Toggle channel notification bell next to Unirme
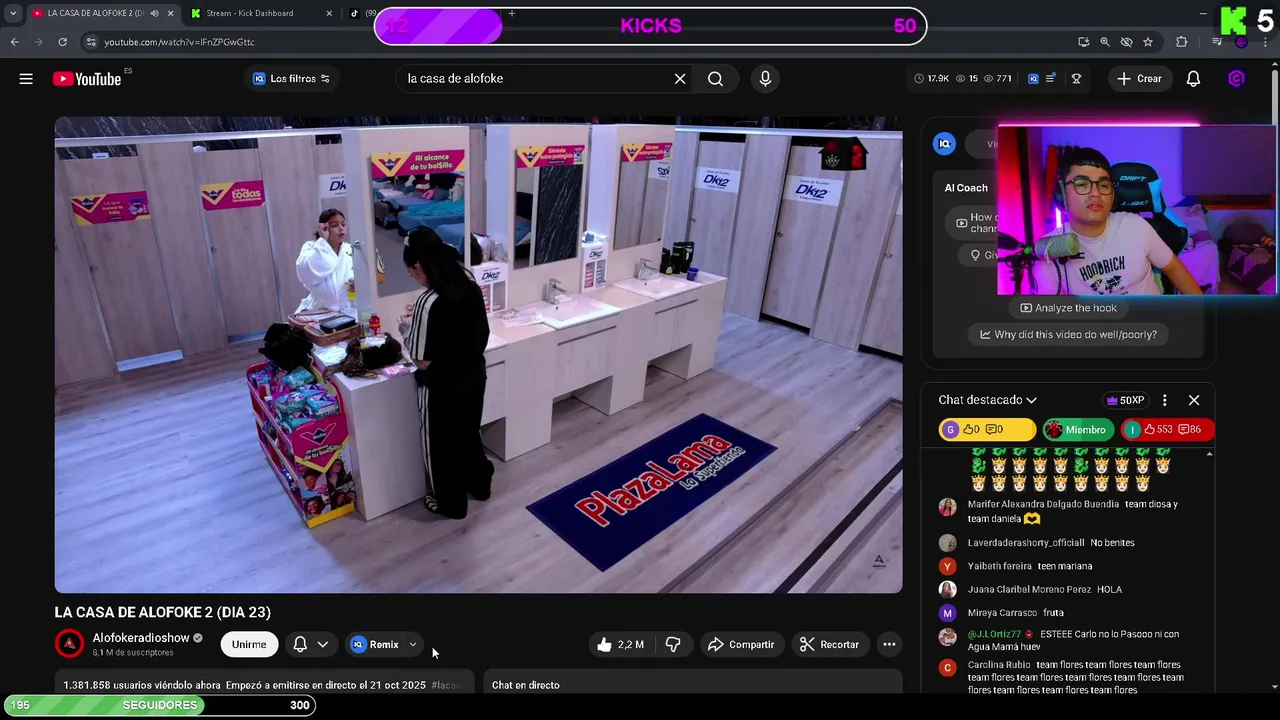1280x720 pixels. click(300, 645)
